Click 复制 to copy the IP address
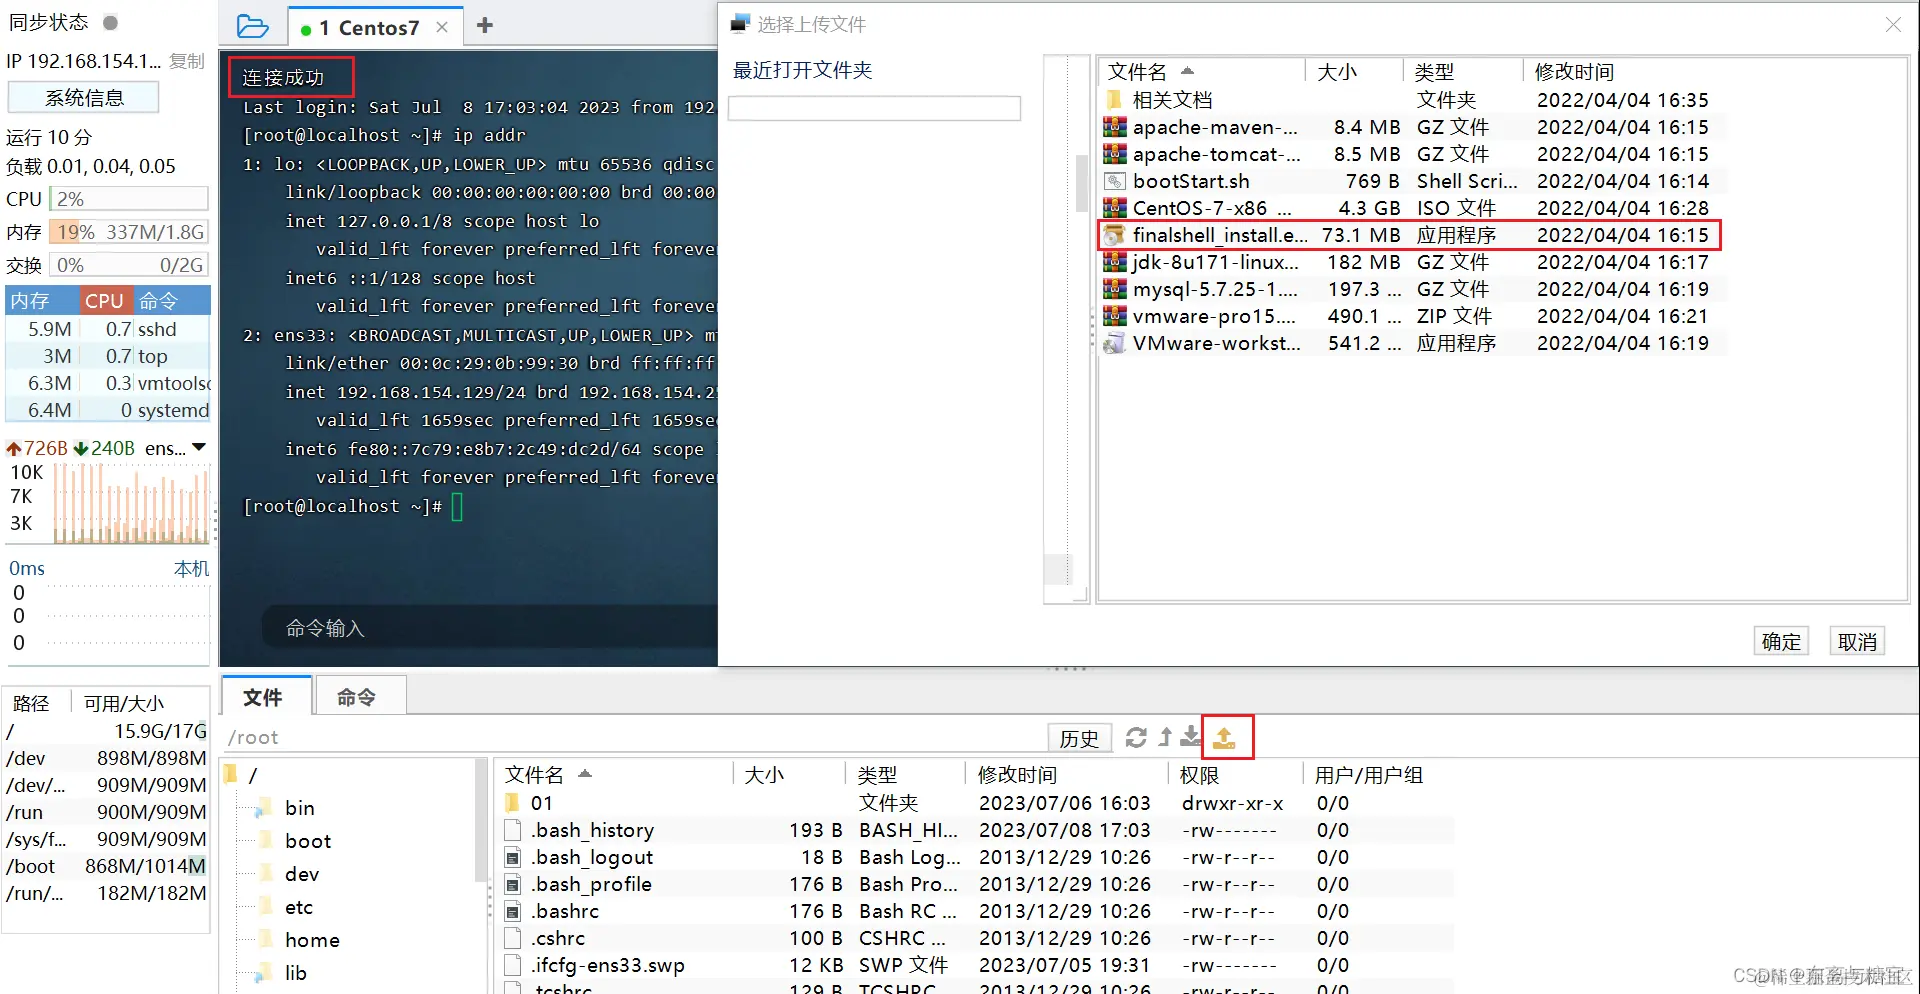The image size is (1920, 994). click(x=186, y=60)
